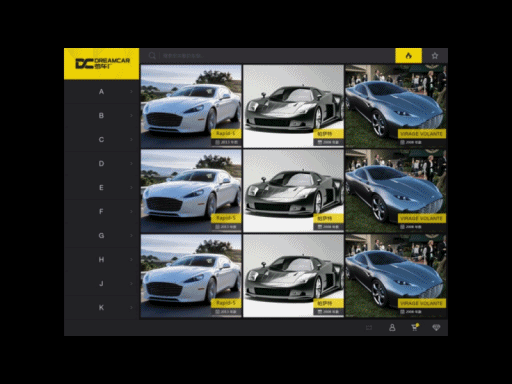Open the white Rapid-S car in third row

point(191,276)
